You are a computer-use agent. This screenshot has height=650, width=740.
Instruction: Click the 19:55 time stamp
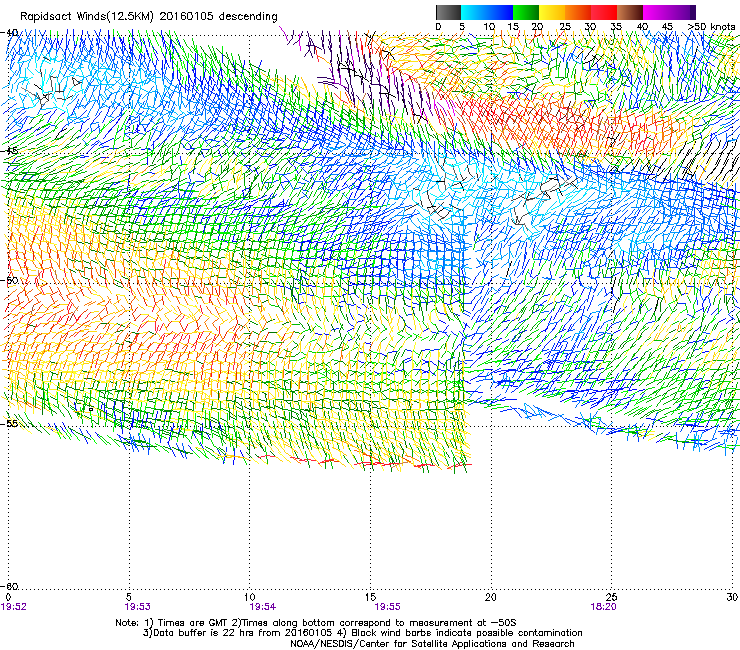click(x=387, y=607)
